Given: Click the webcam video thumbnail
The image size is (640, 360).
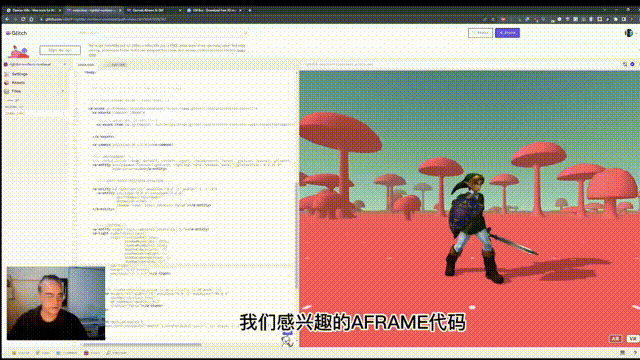Looking at the screenshot, I should pos(56,303).
